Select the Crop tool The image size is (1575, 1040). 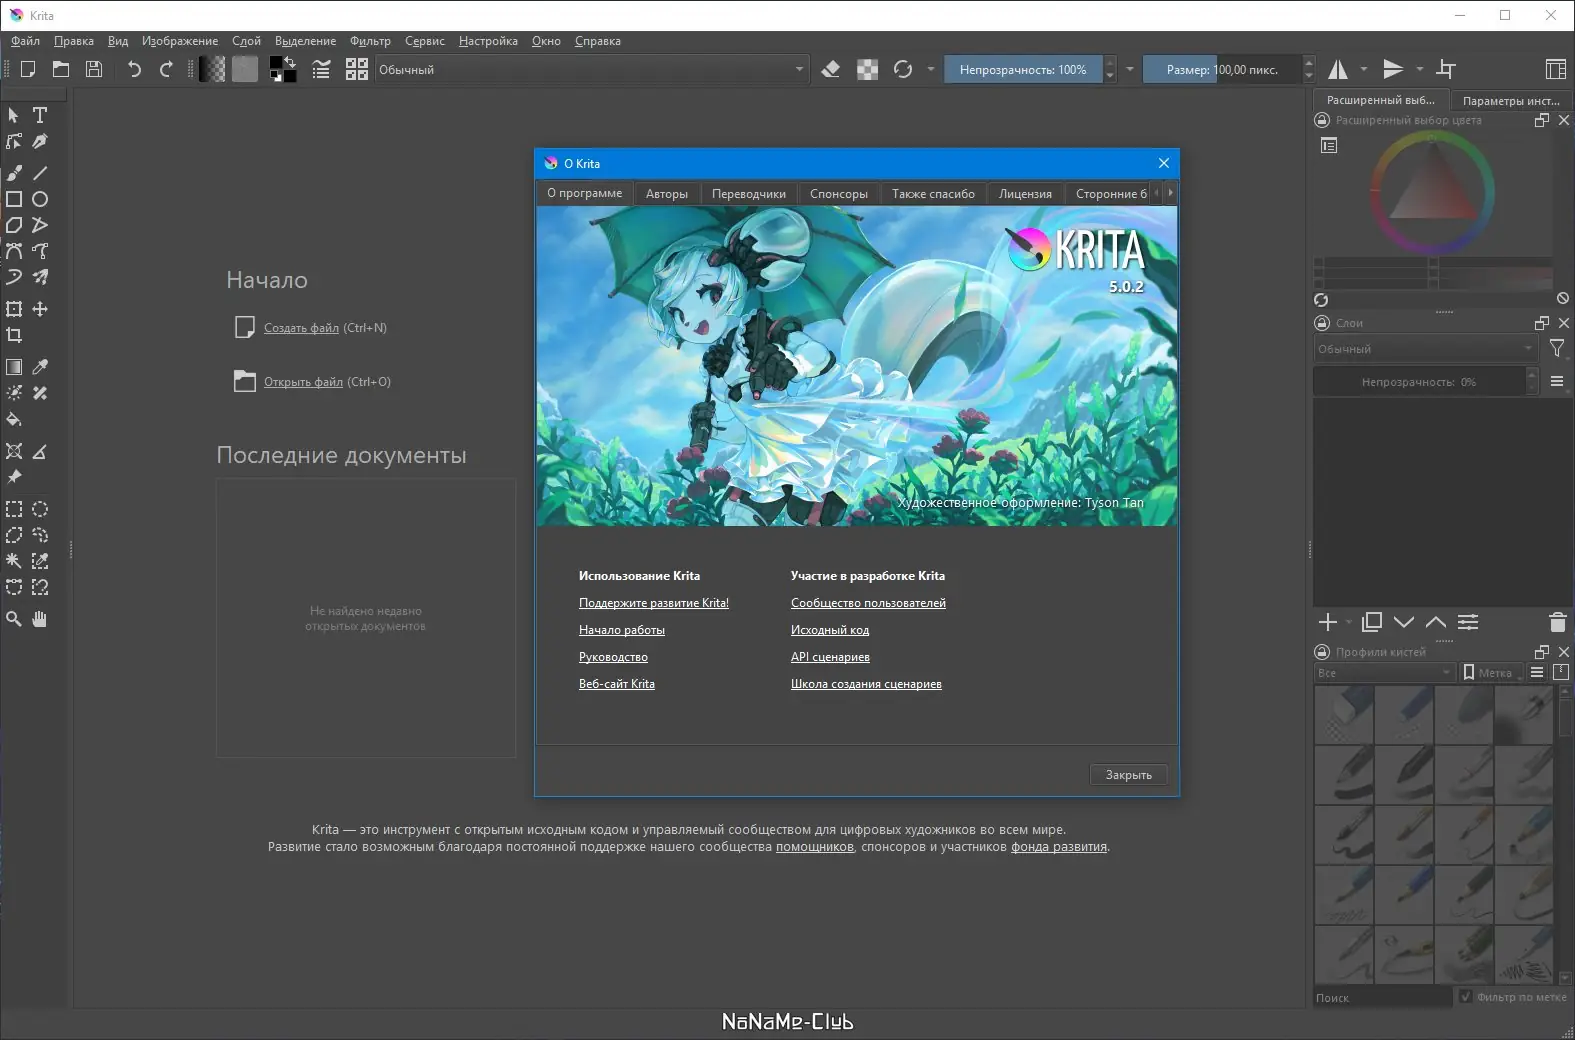click(x=14, y=335)
